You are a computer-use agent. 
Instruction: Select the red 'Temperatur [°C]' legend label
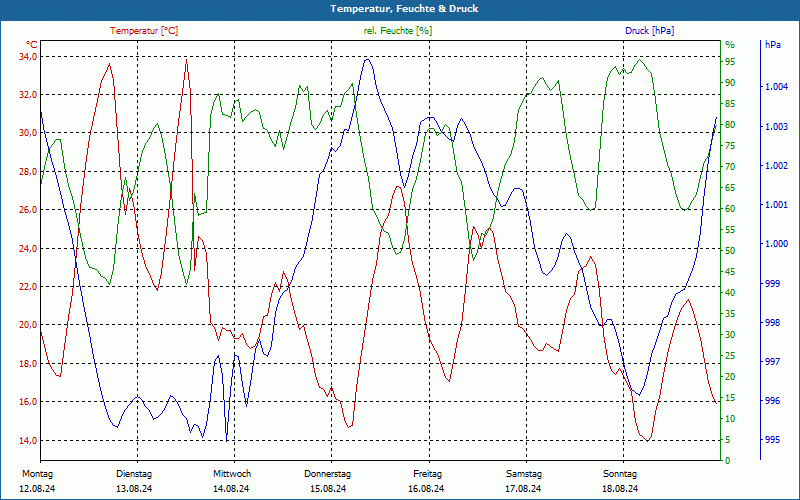144,31
